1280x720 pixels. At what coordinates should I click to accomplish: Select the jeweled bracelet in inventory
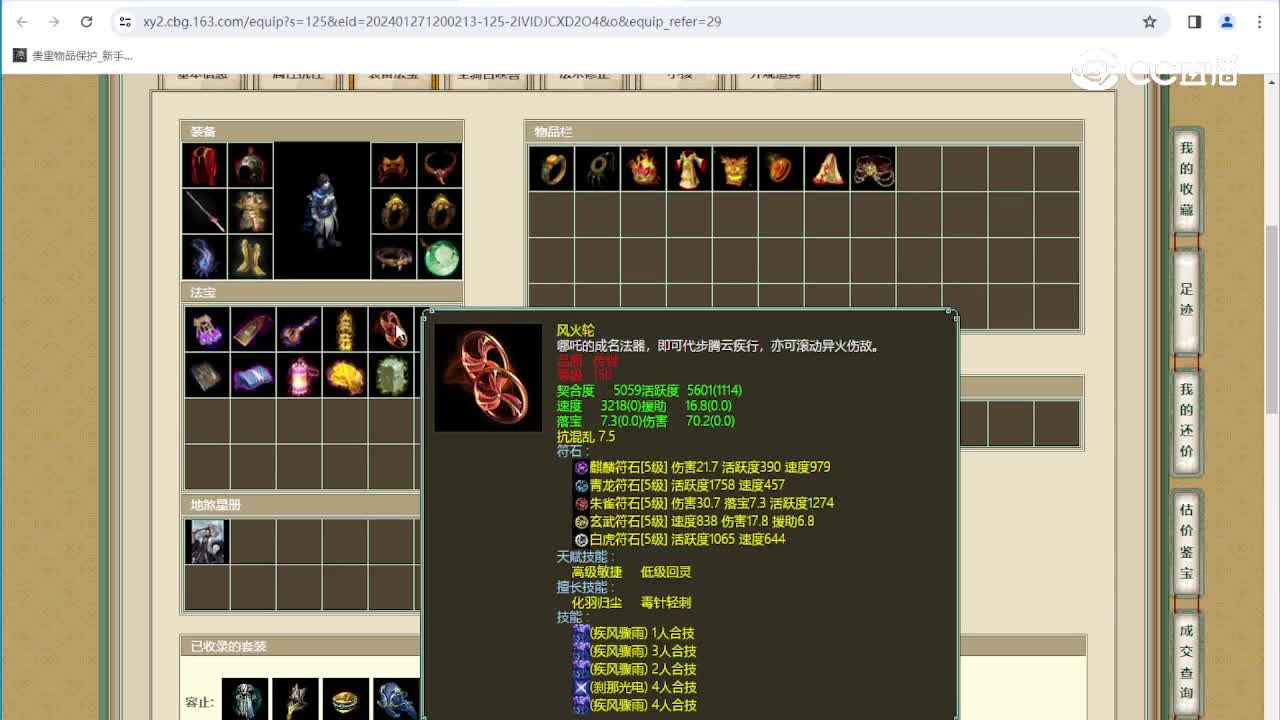(x=873, y=168)
